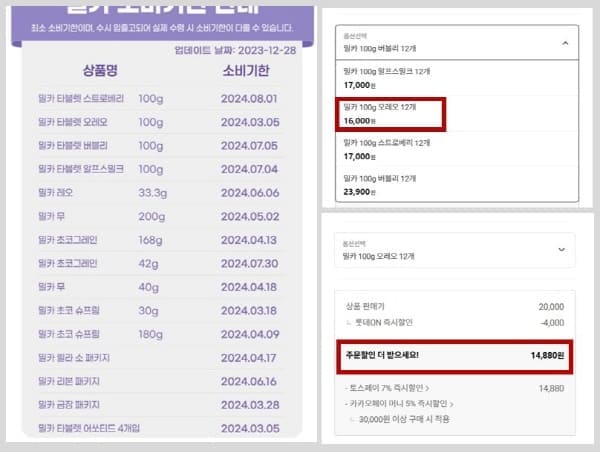Click the update date '2023-12-28'
Image resolution: width=600 pixels, height=452 pixels.
[x=267, y=51]
